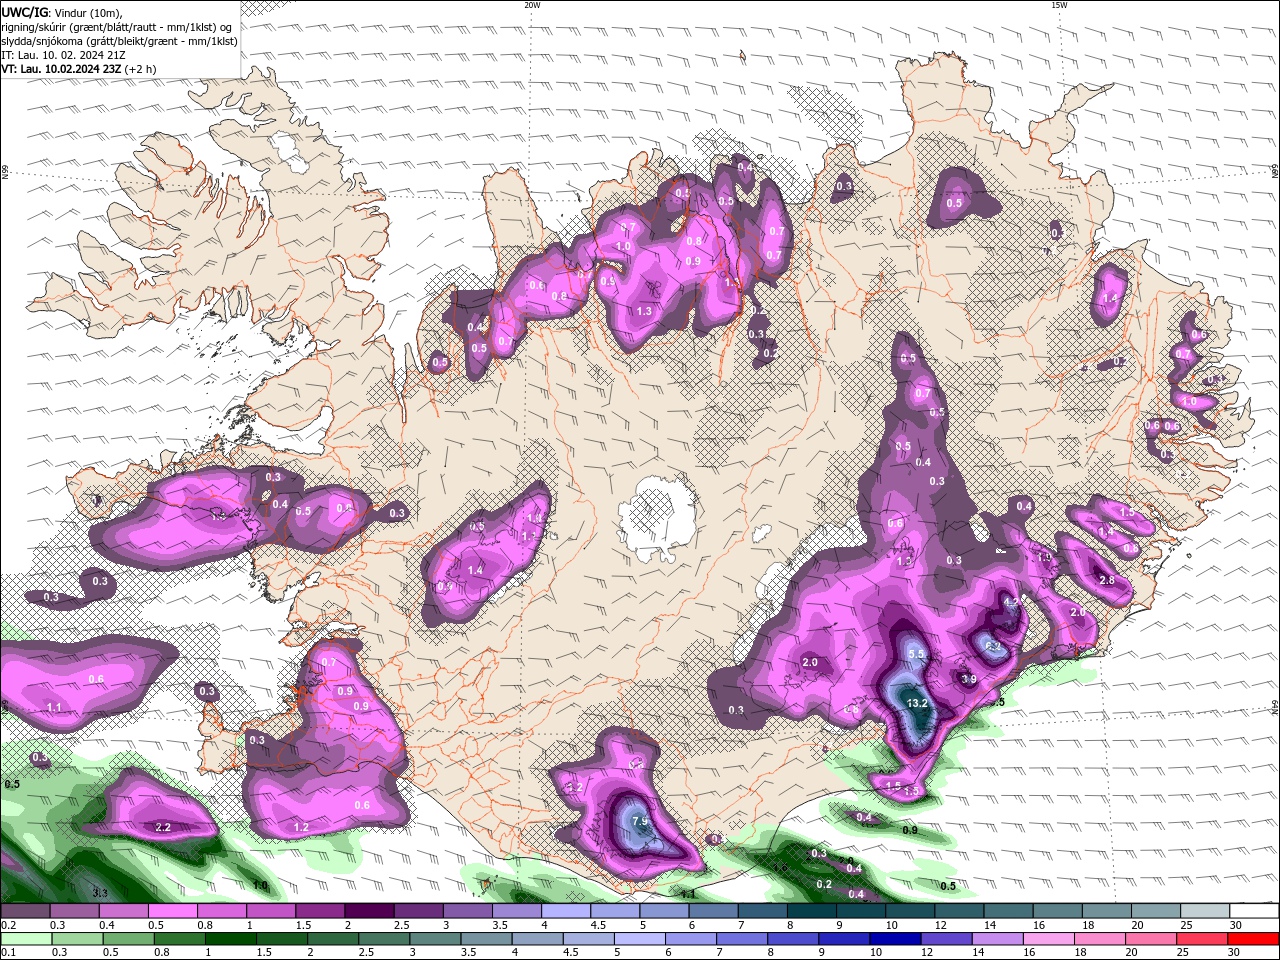1280x960 pixels.
Task: Choose the medium green 0.5–0.8 rain scale swatch
Action: [x=128, y=939]
